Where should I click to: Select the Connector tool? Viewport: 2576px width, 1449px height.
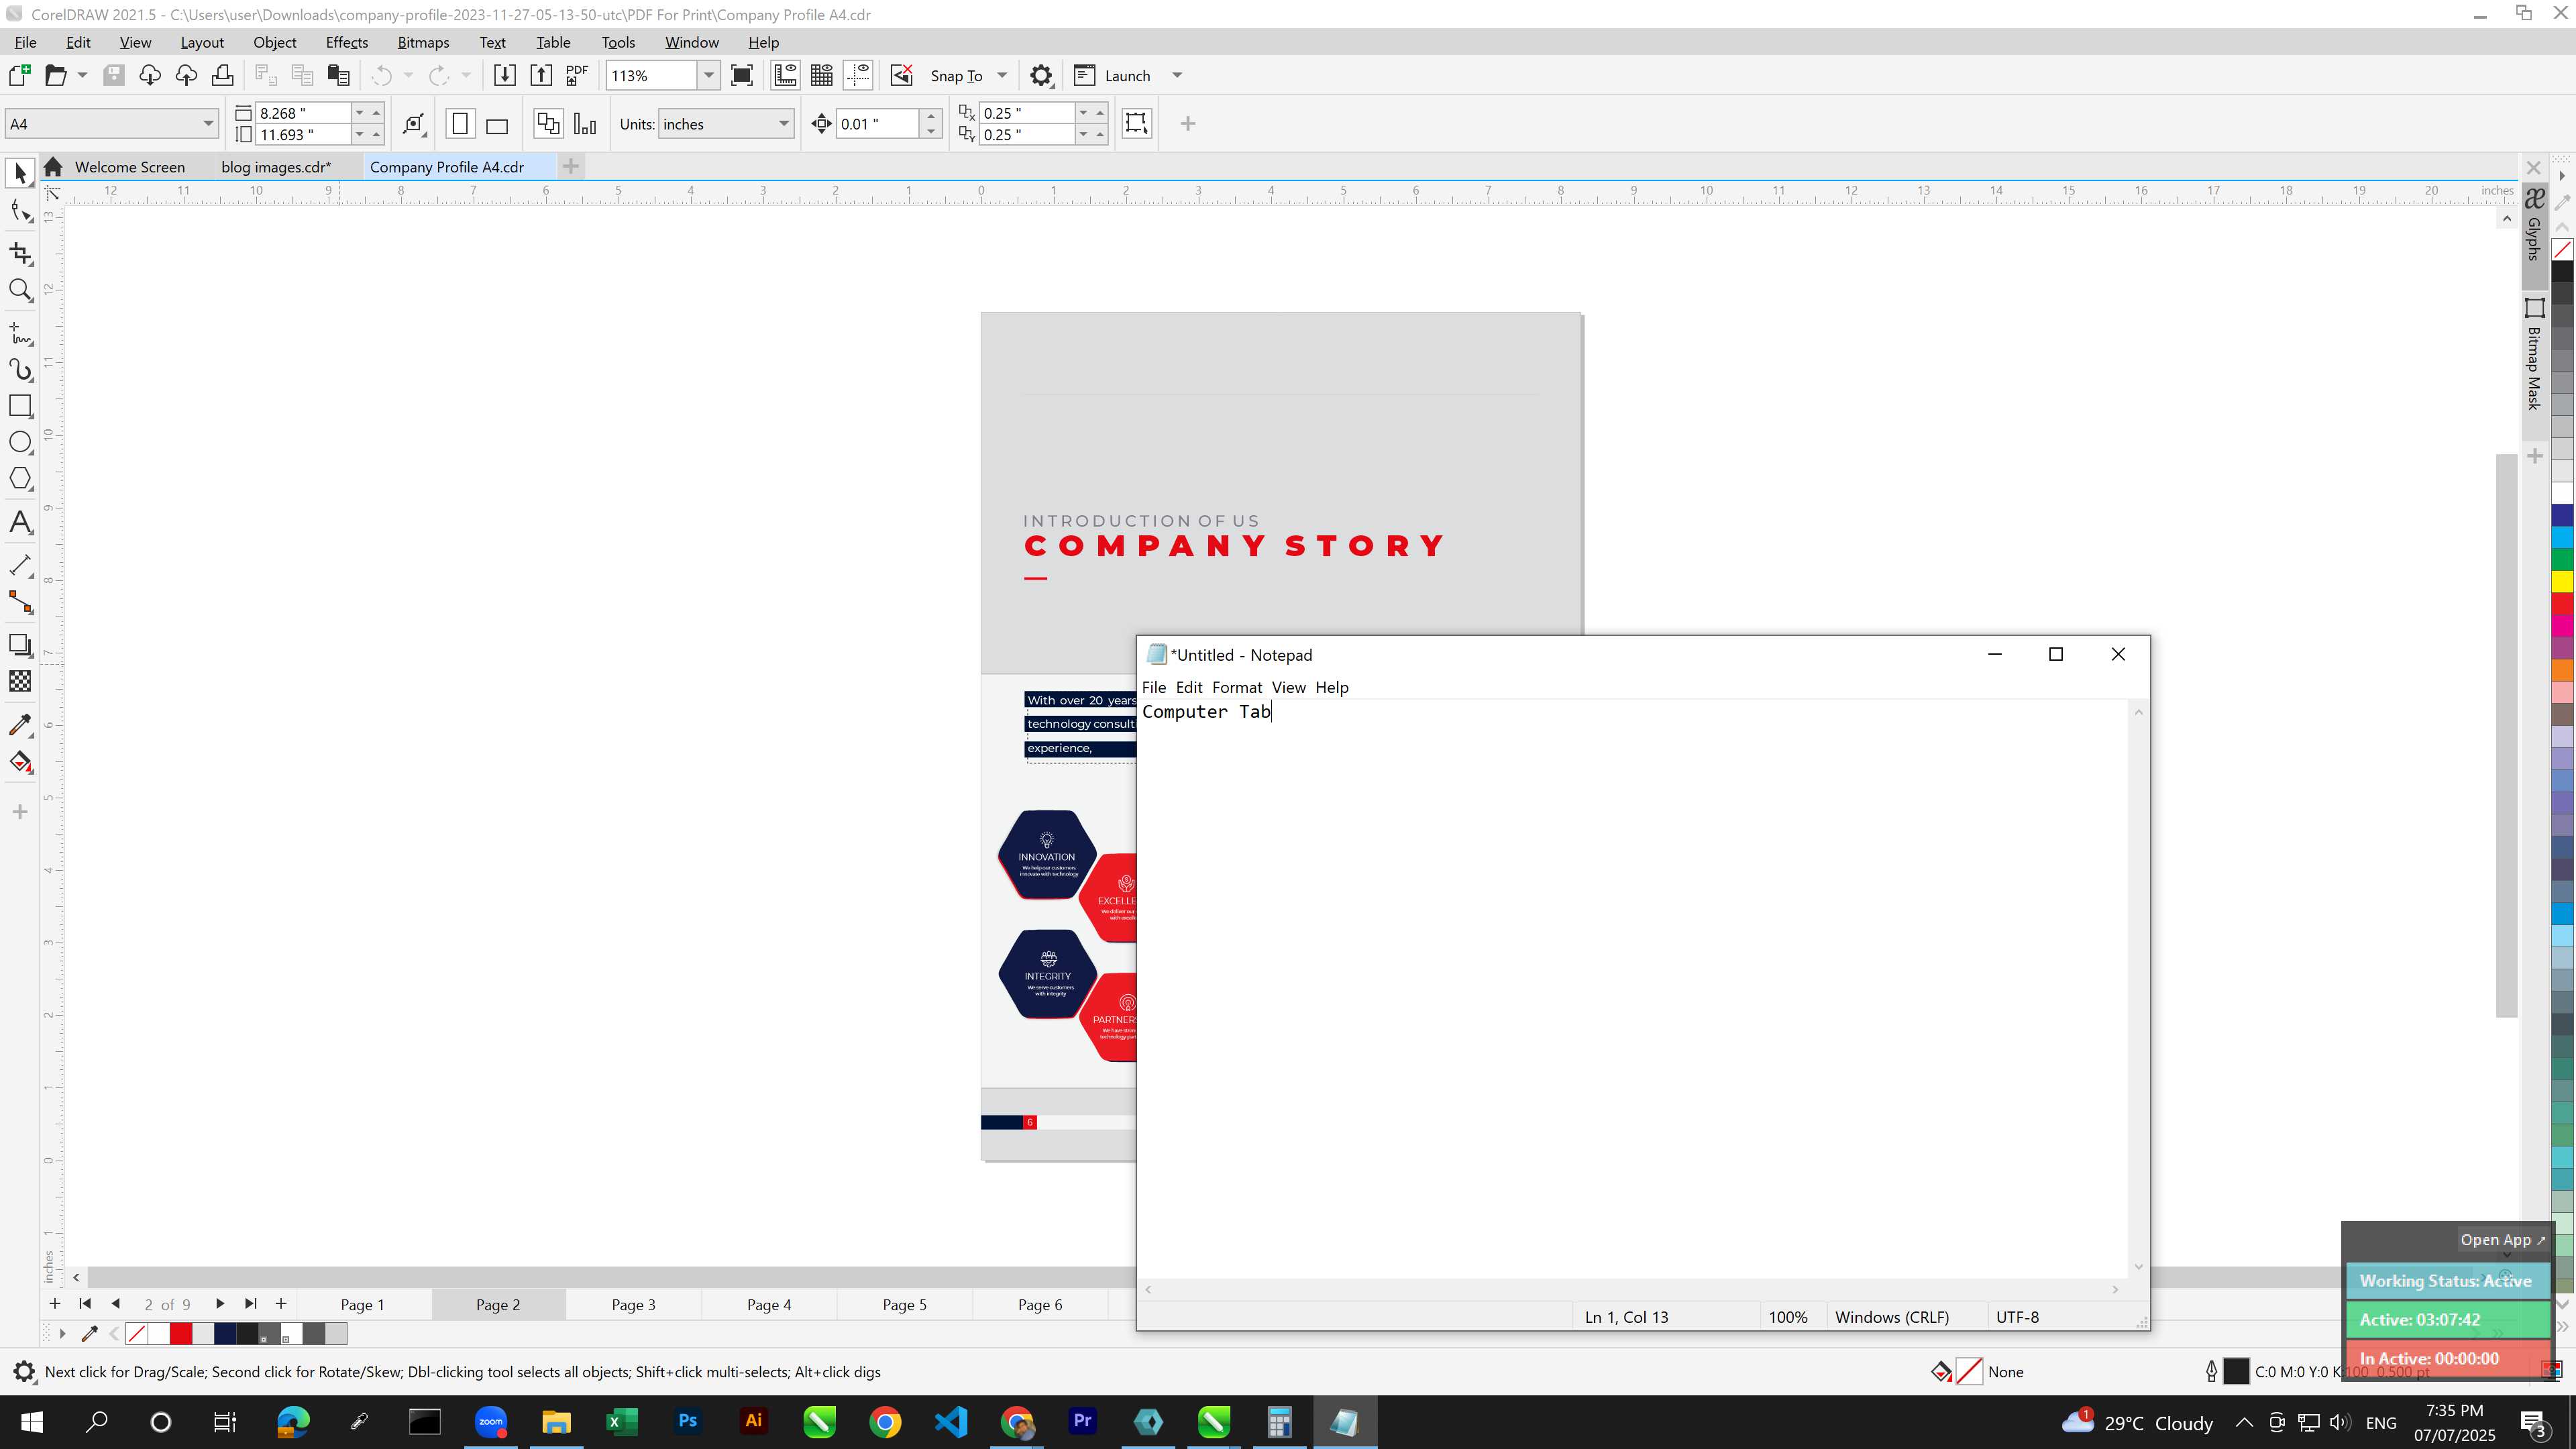pyautogui.click(x=20, y=602)
